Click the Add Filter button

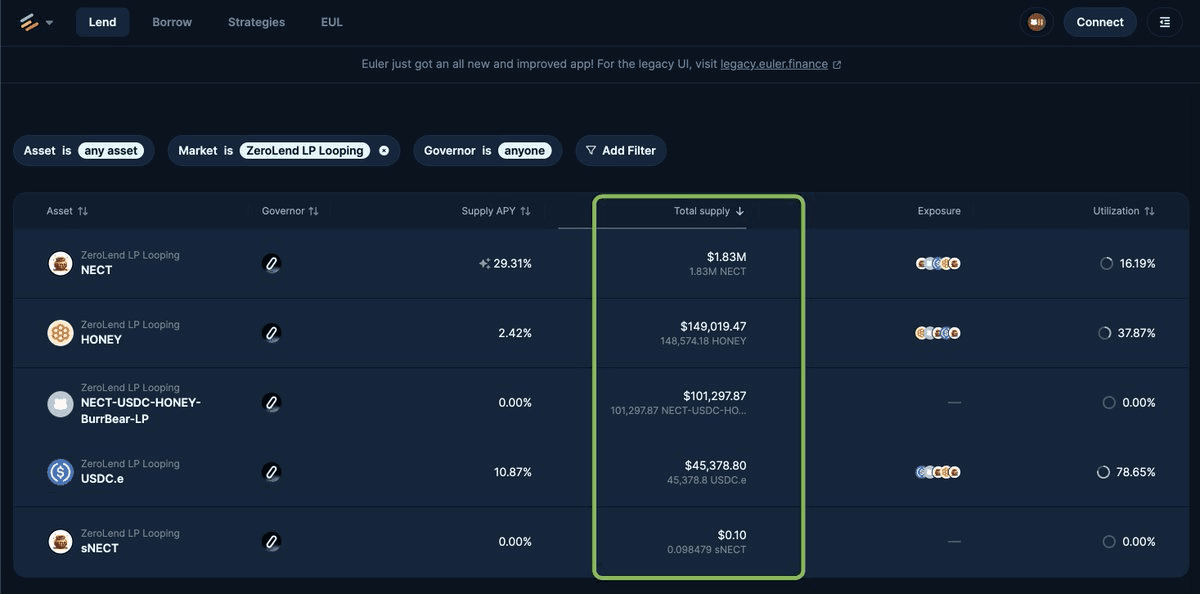click(x=621, y=151)
